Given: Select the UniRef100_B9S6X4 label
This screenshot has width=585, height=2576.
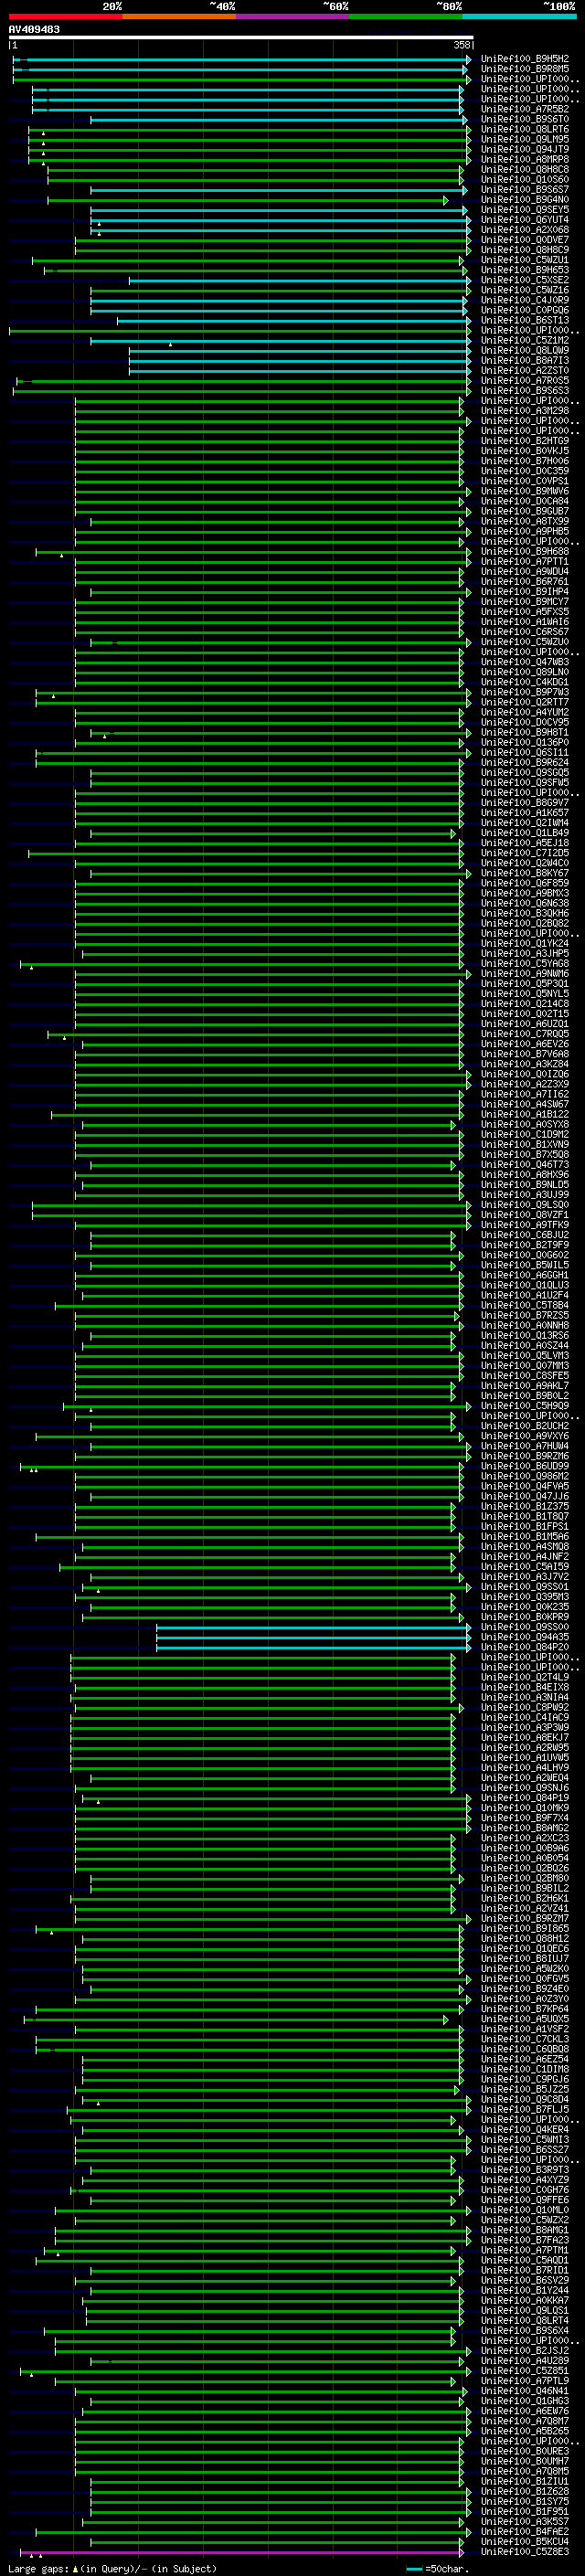Looking at the screenshot, I should 525,2331.
